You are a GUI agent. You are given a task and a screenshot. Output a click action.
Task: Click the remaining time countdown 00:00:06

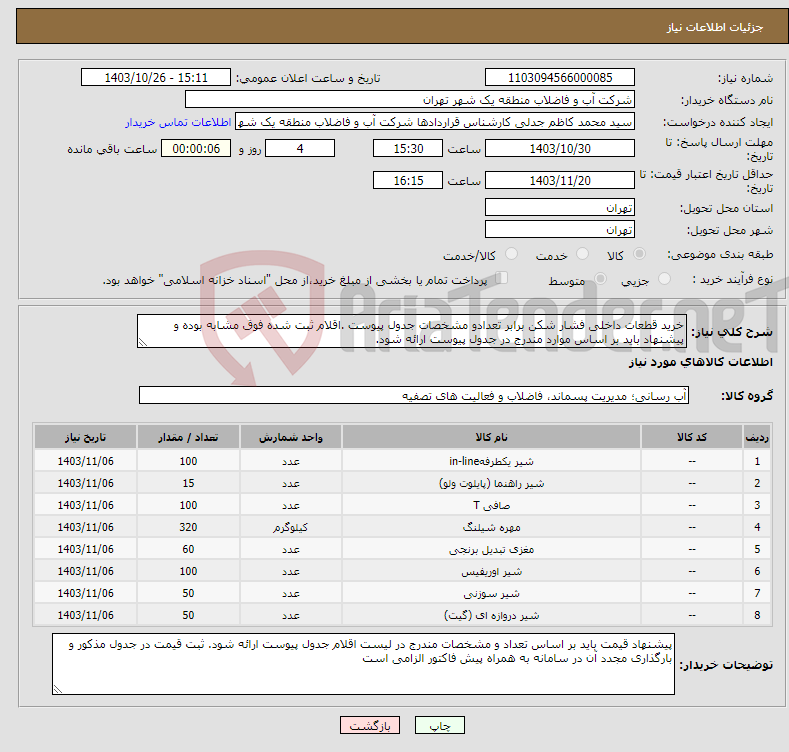(x=196, y=148)
